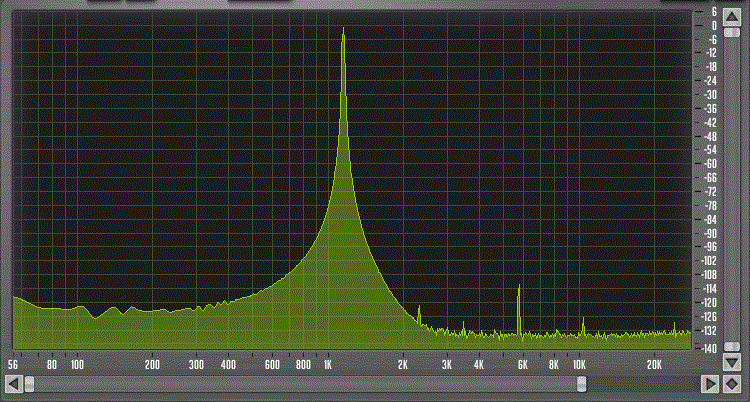Click the "300" frequency axis label
Screen dimensions: 750x402
(x=197, y=365)
